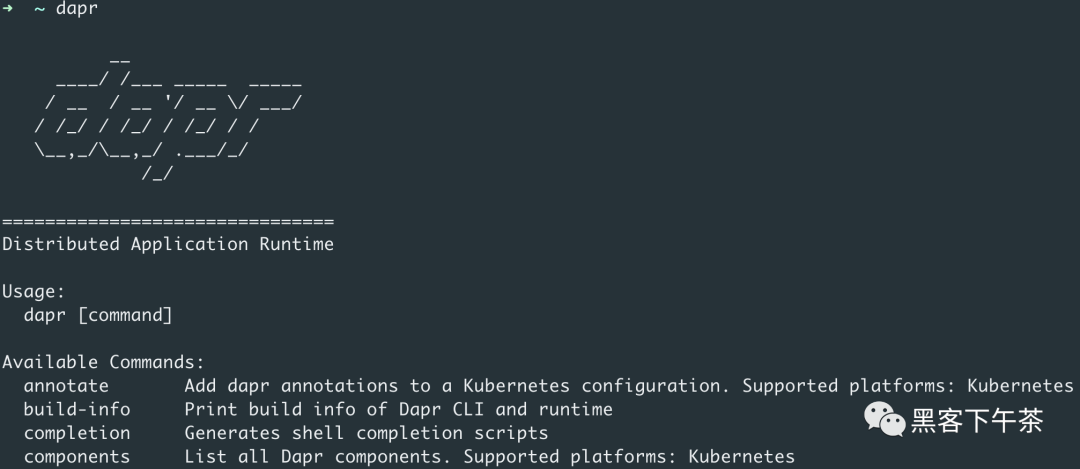
Task: Click the WeChat logo in the watermark
Action: tap(885, 419)
